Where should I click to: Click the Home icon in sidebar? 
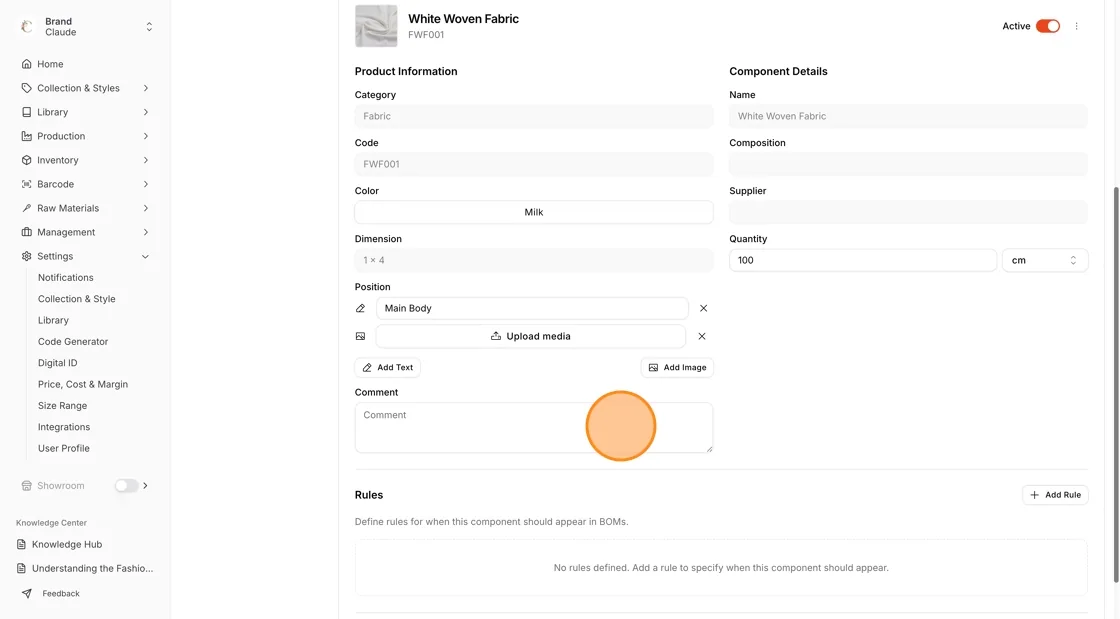point(26,64)
